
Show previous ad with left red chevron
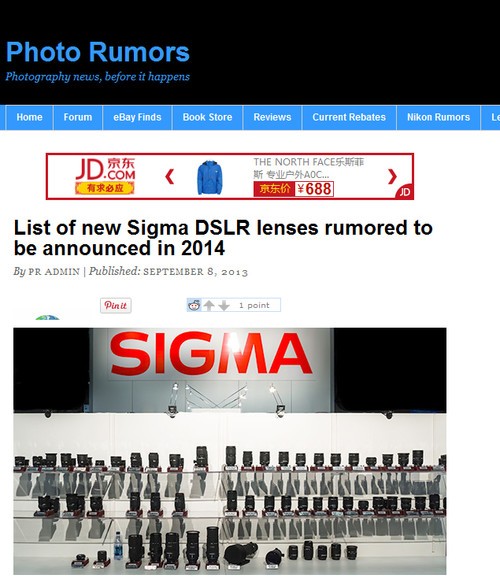(x=170, y=176)
